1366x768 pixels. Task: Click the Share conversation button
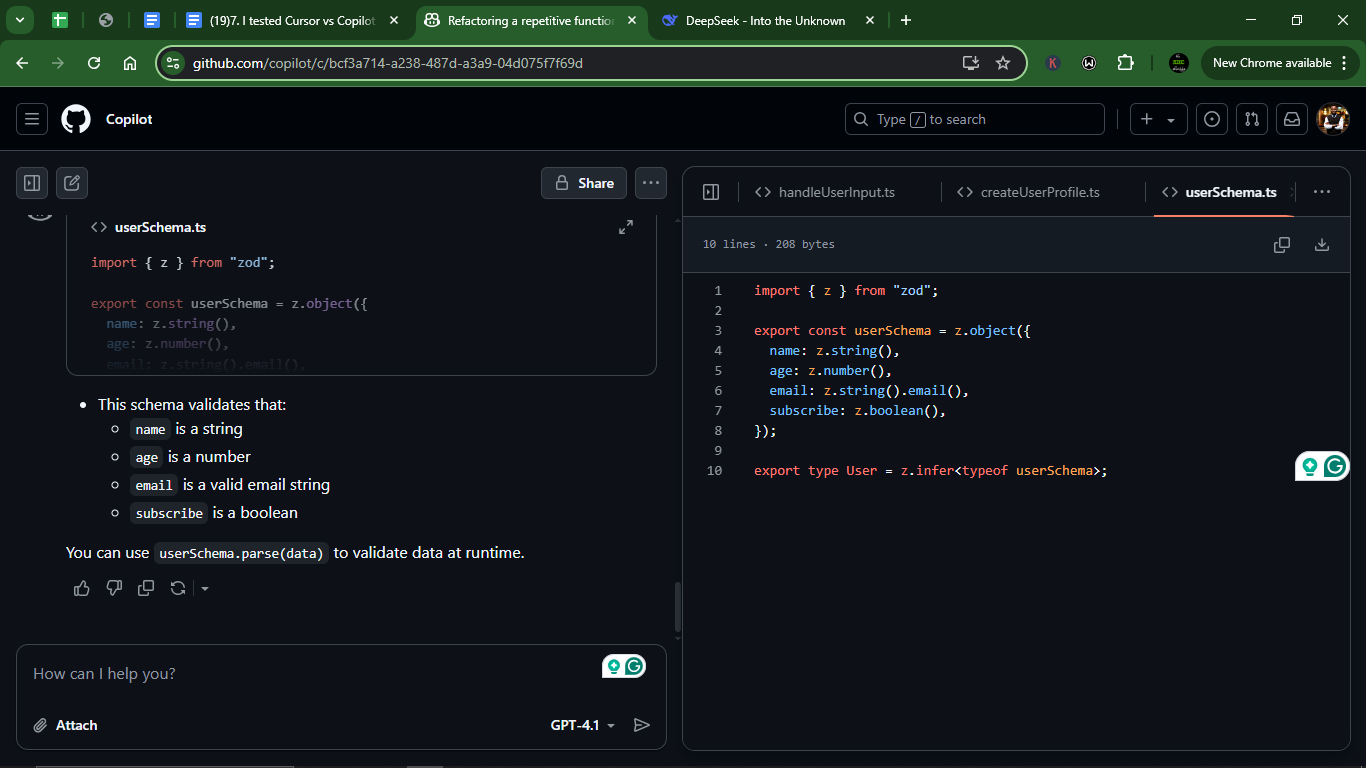tap(584, 183)
